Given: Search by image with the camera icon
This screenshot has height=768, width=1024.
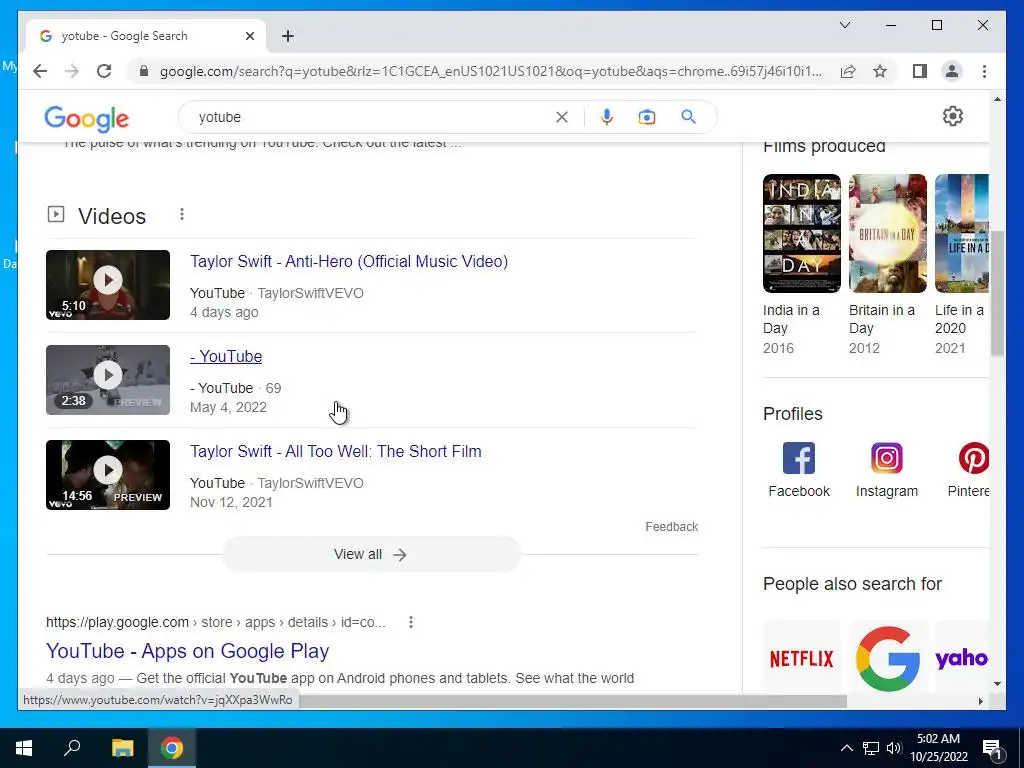Looking at the screenshot, I should pos(647,117).
